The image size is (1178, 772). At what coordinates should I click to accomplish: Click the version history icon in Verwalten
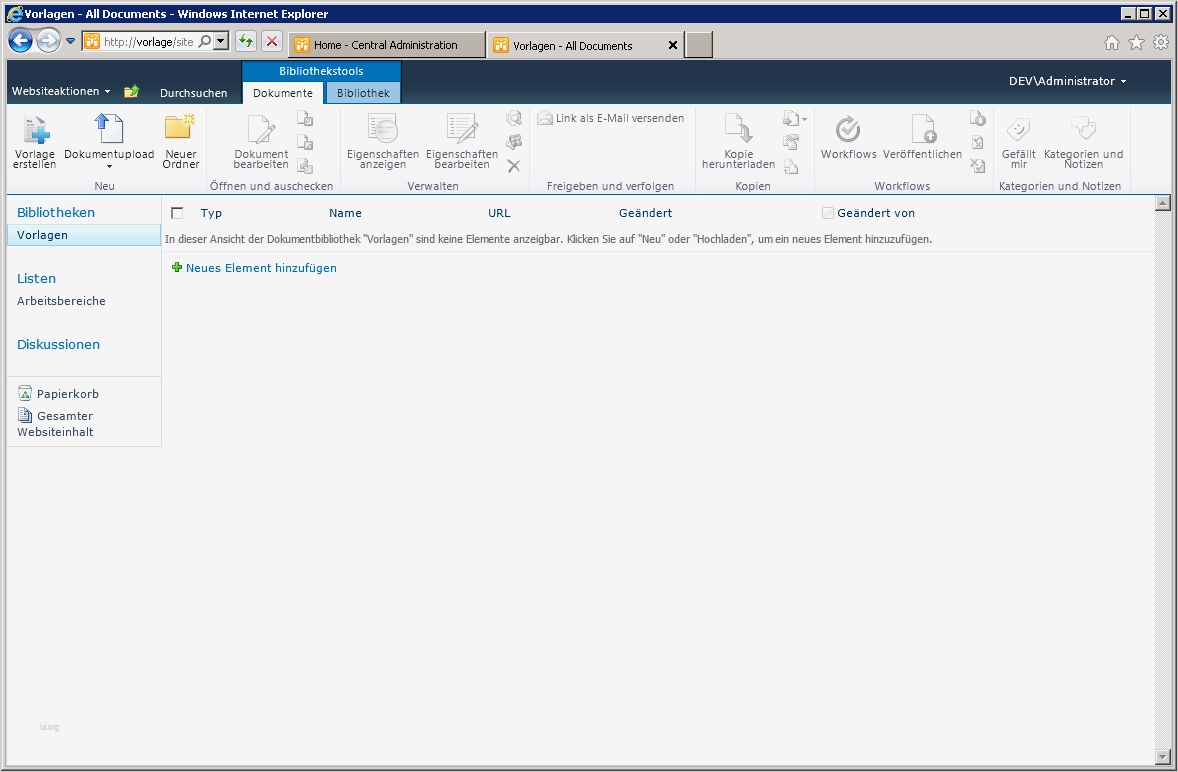(x=514, y=118)
